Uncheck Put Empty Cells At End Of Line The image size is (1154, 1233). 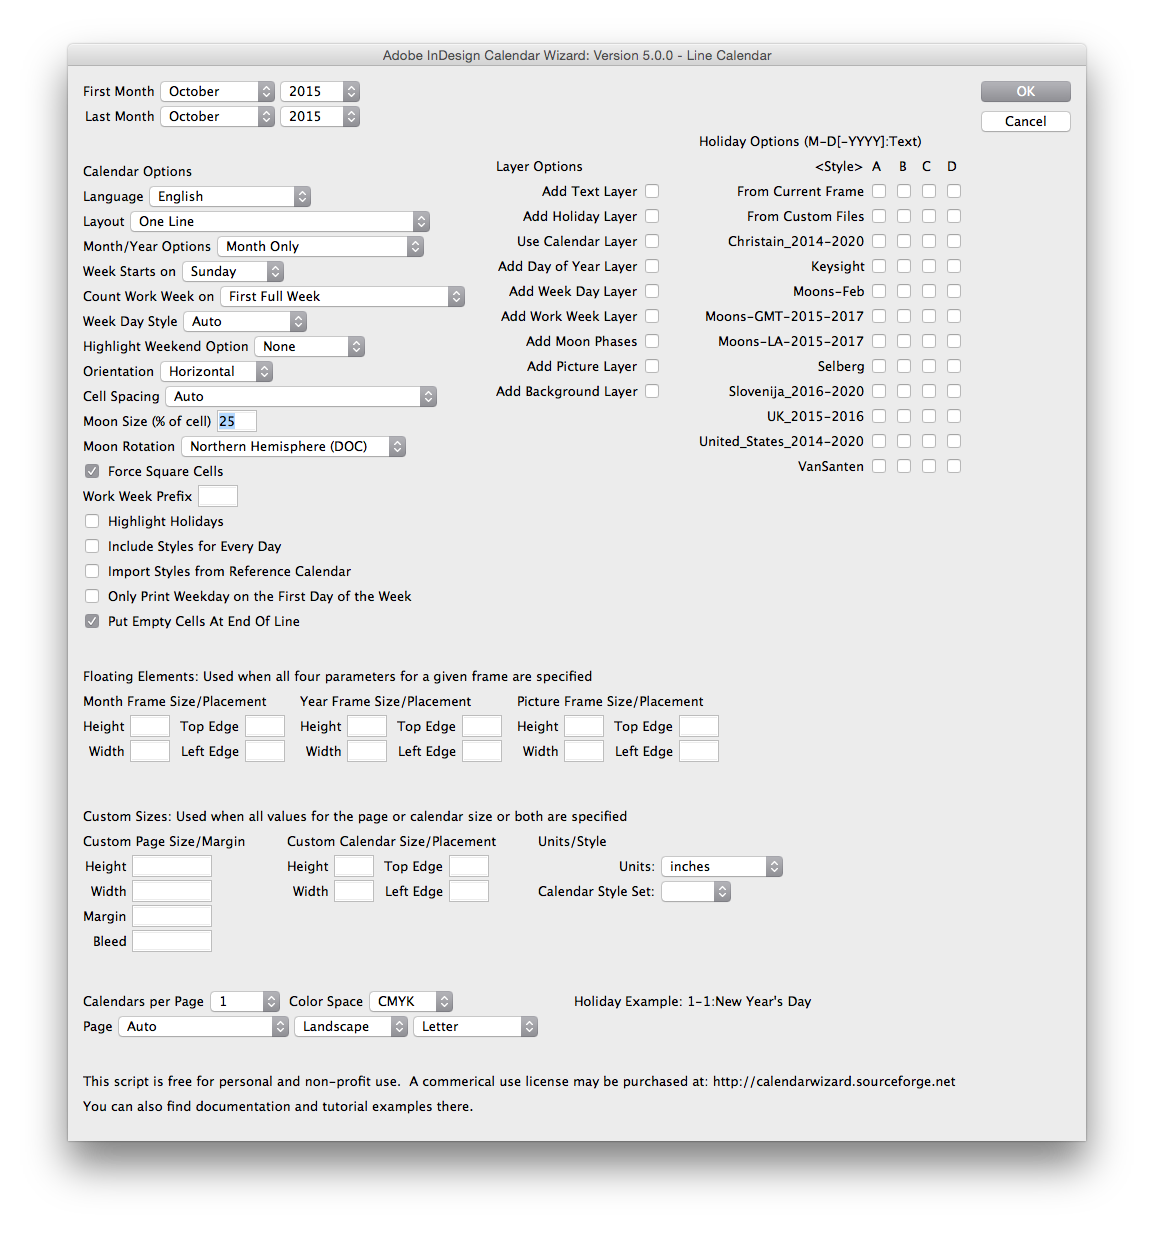92,621
